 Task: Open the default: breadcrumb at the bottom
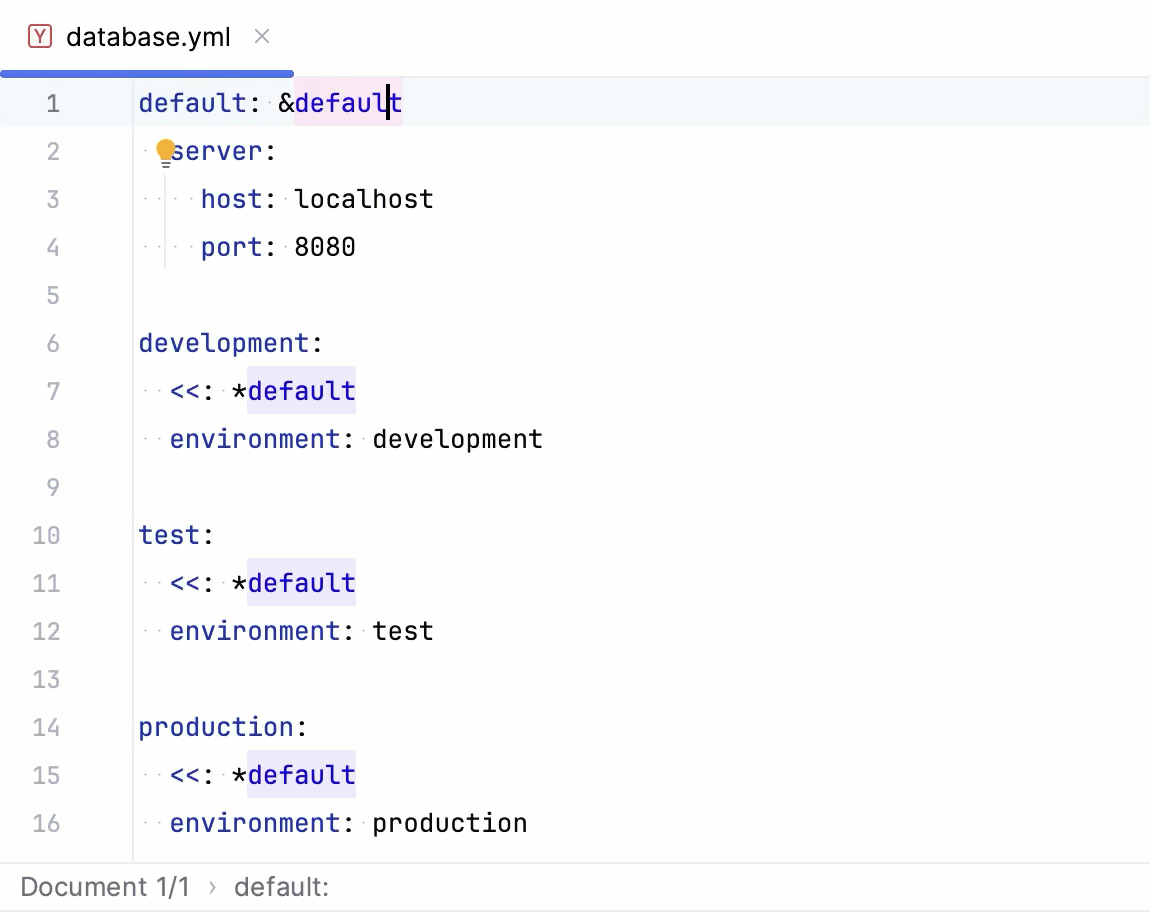click(281, 887)
